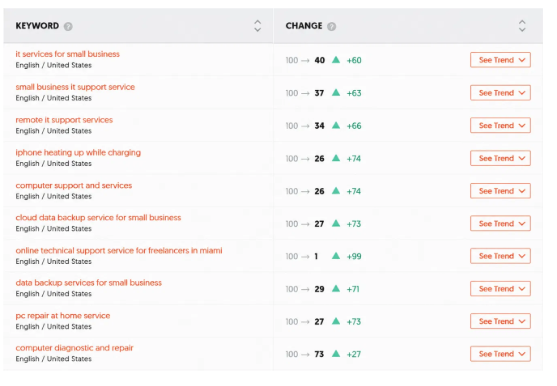The width and height of the screenshot is (557, 386).
Task: Click the +63 change value
Action: point(354,93)
